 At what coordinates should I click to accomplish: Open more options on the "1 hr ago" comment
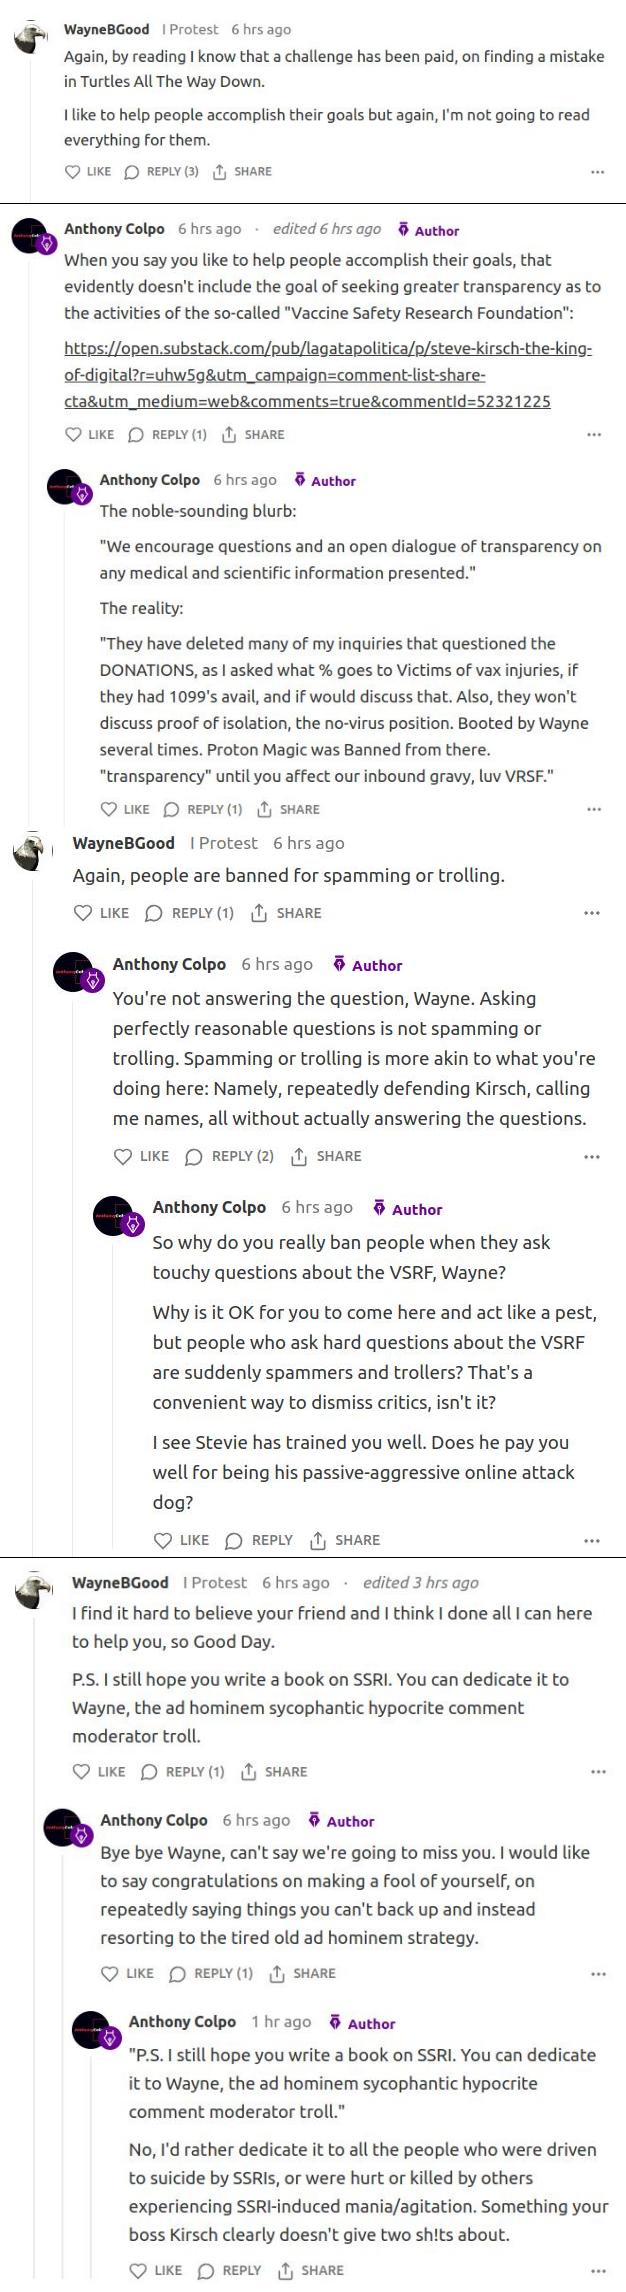click(x=598, y=2270)
